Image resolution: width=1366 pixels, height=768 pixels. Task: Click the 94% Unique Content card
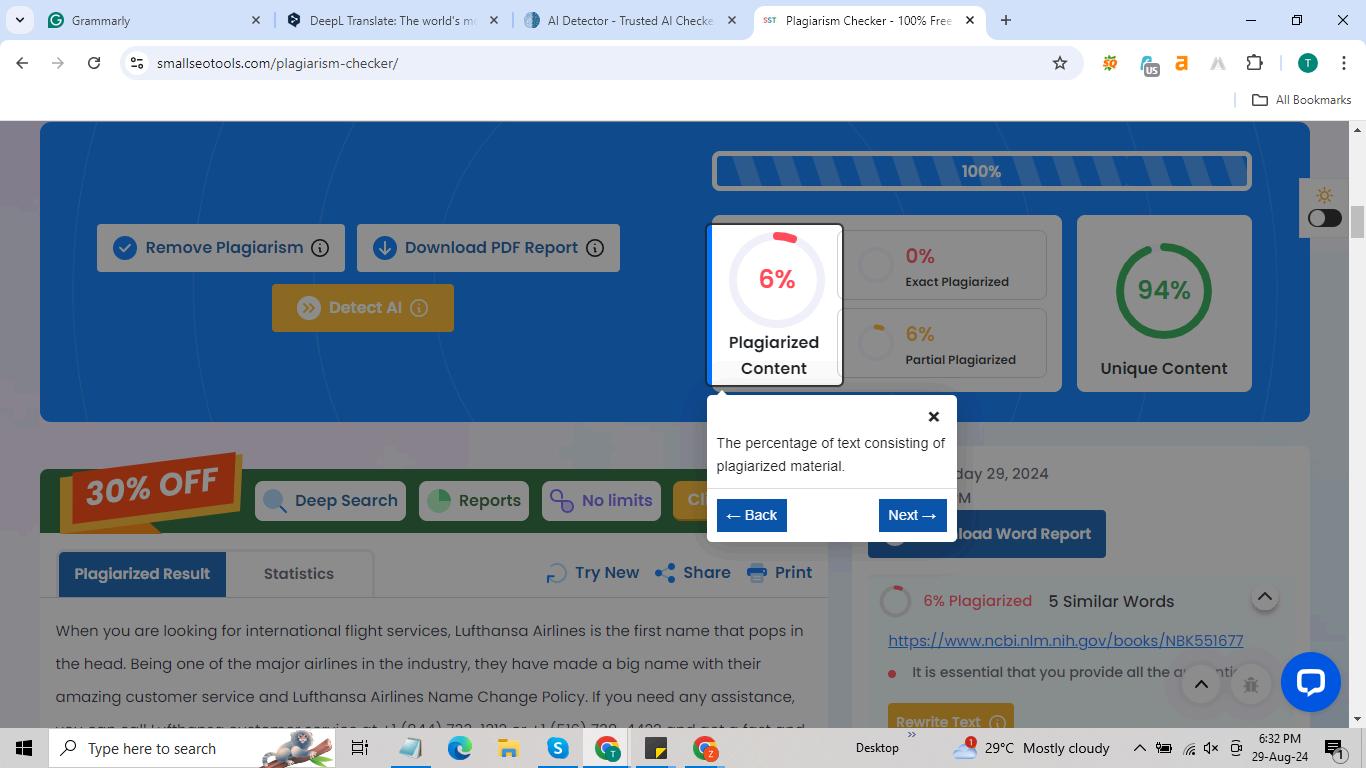(x=1164, y=303)
